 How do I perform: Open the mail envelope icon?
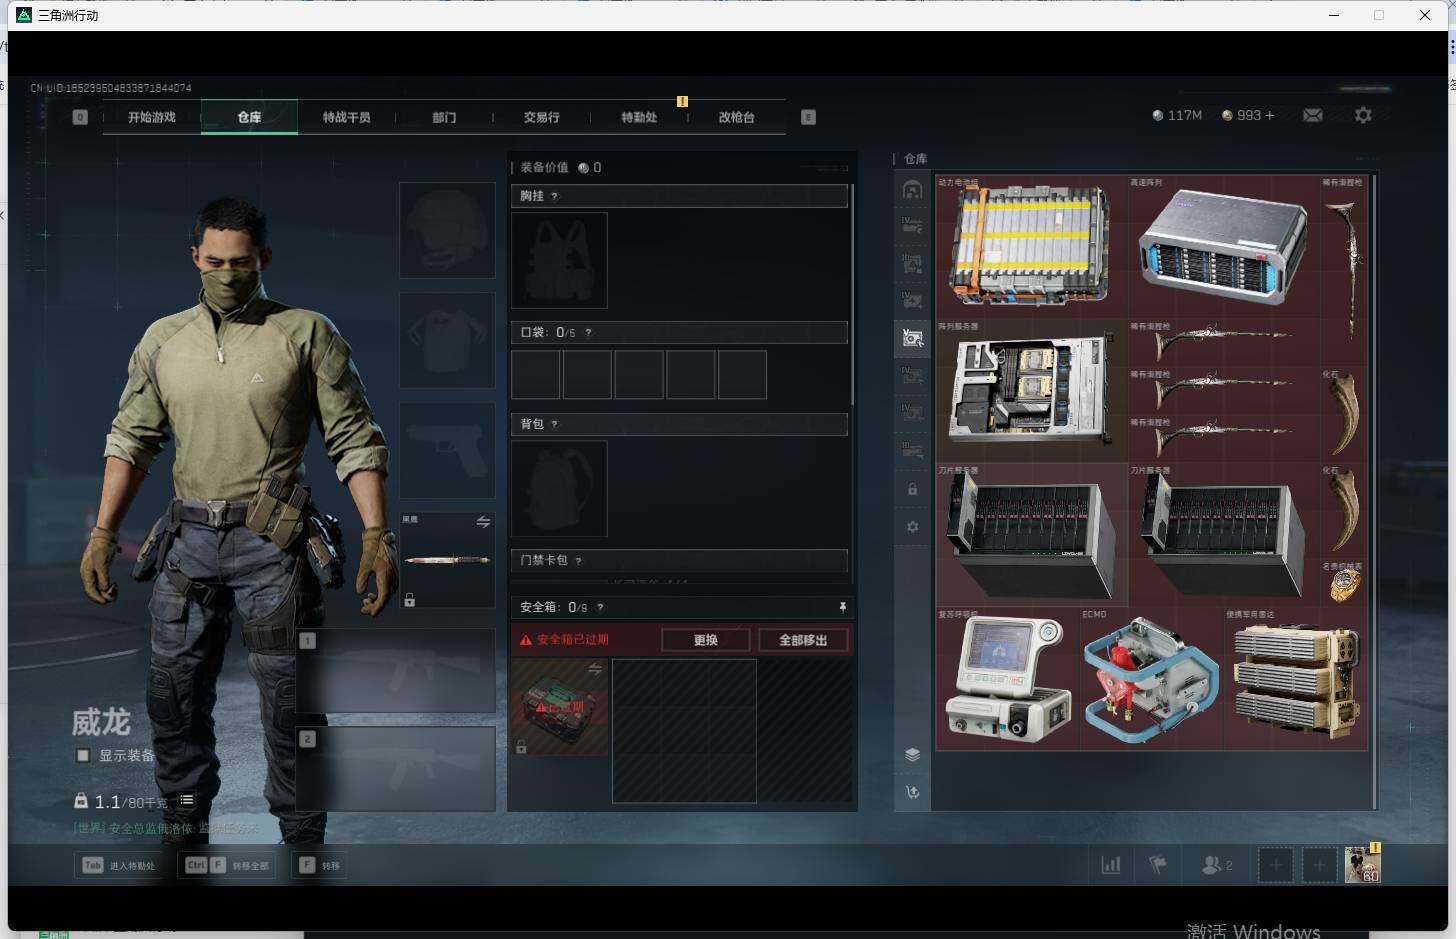coord(1313,116)
